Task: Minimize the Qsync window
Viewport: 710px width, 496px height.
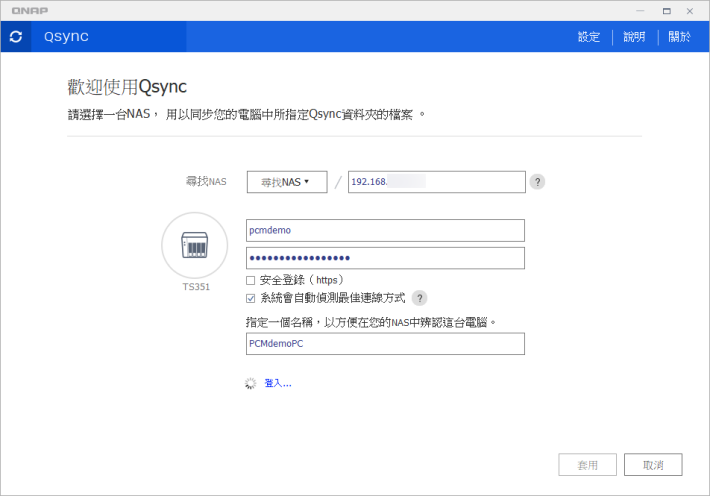Action: [x=640, y=11]
